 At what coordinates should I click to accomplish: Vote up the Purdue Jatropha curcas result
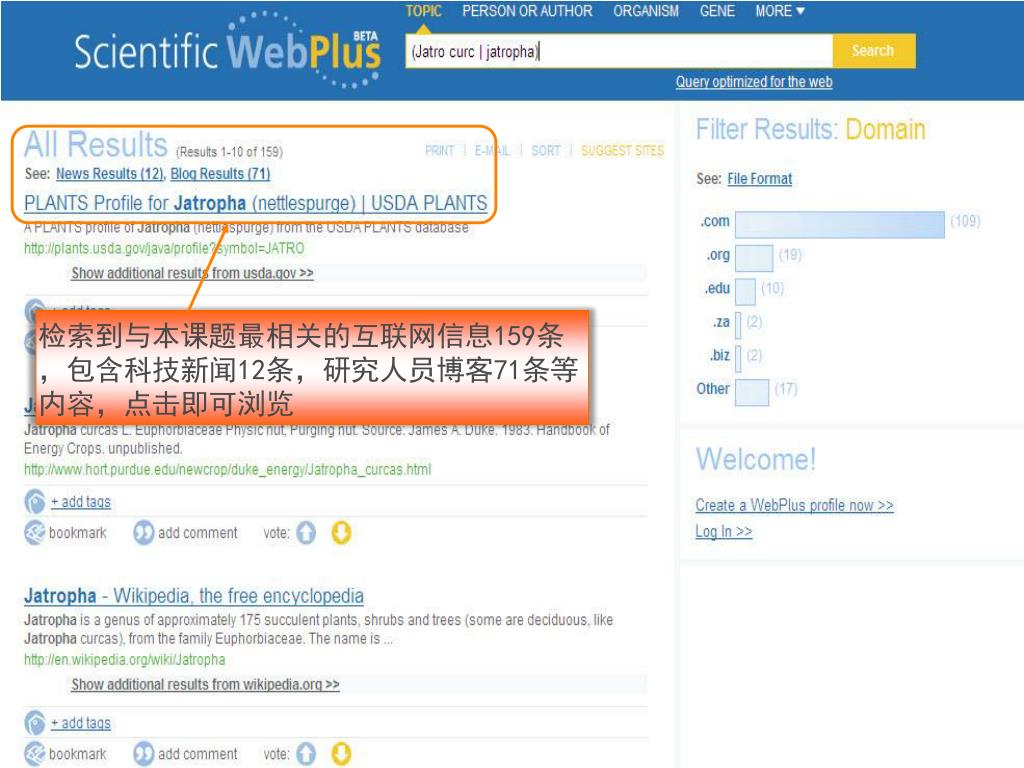306,533
